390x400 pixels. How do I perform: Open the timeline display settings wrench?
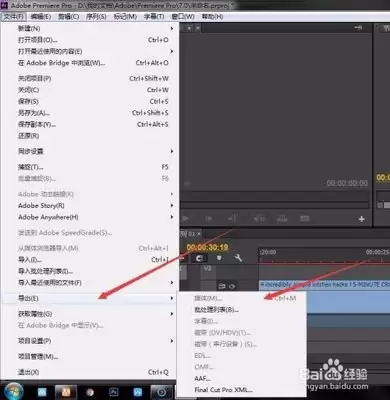[x=238, y=258]
